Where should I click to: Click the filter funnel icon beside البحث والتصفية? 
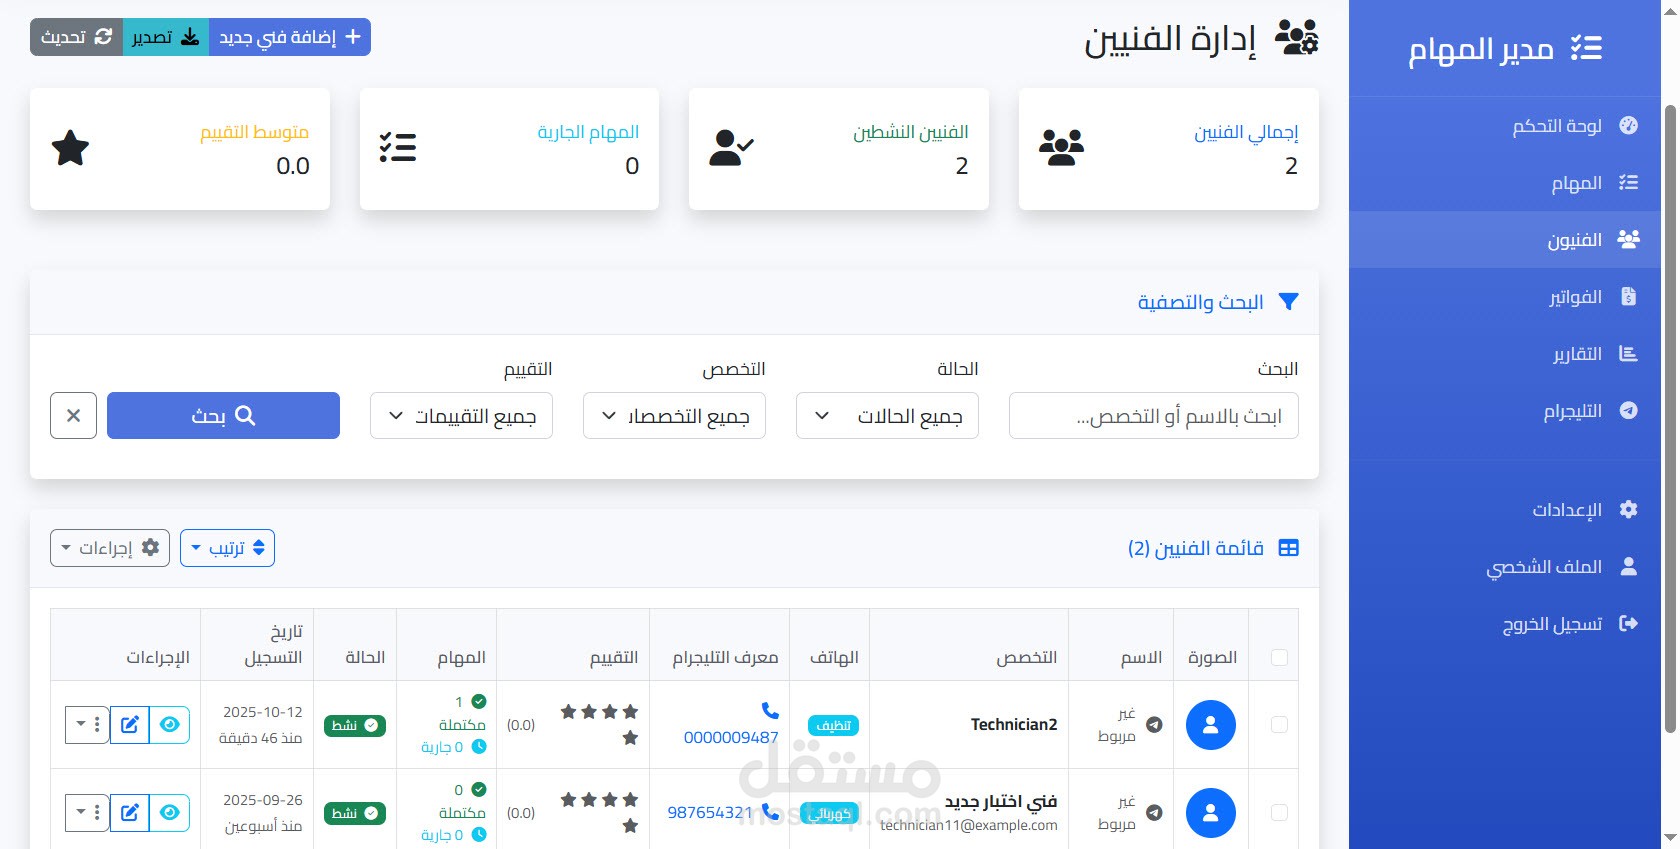coord(1288,302)
